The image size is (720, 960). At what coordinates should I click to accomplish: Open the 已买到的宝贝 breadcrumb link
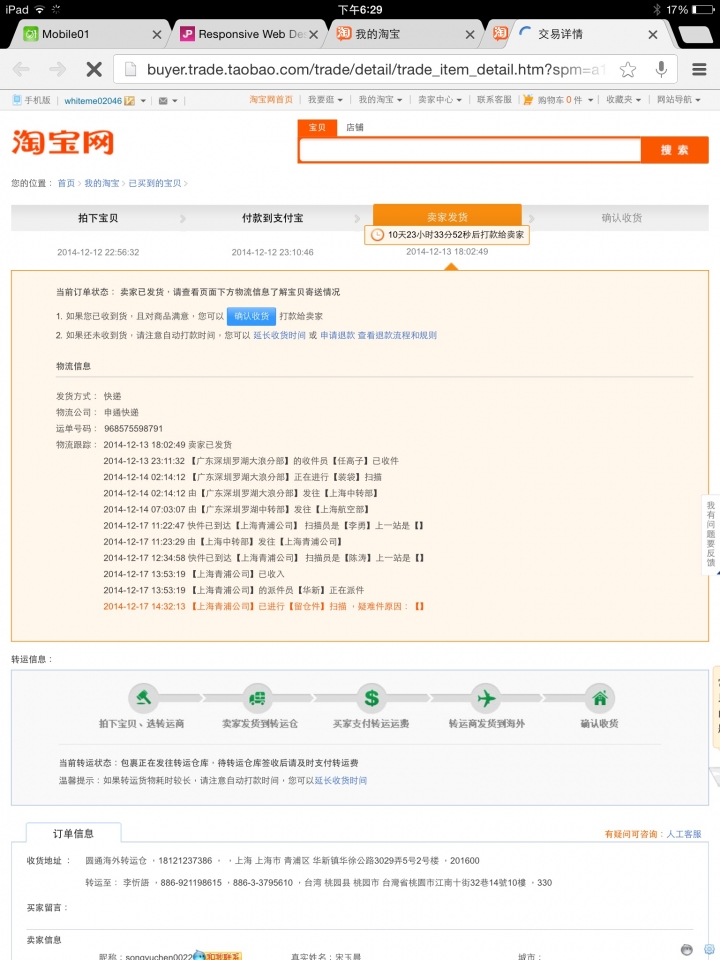point(155,183)
